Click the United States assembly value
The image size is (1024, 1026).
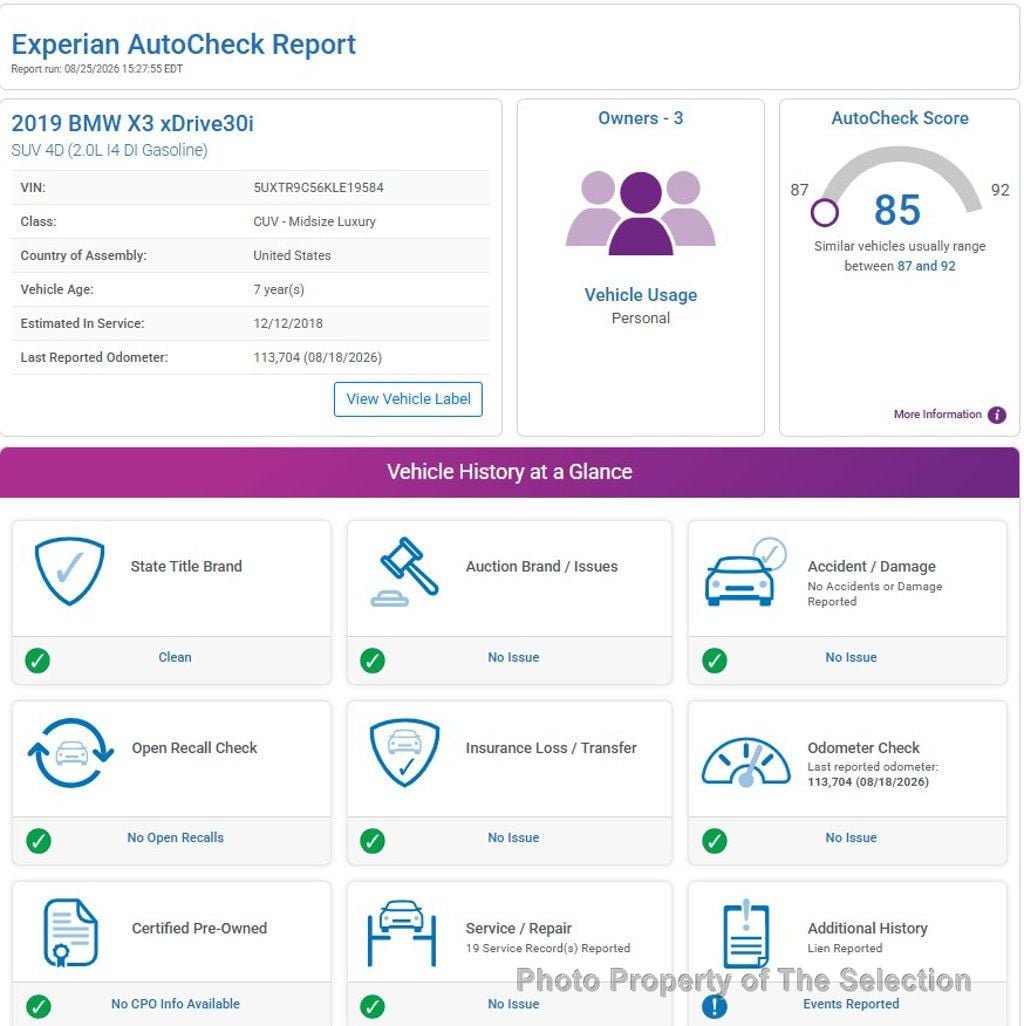click(292, 256)
